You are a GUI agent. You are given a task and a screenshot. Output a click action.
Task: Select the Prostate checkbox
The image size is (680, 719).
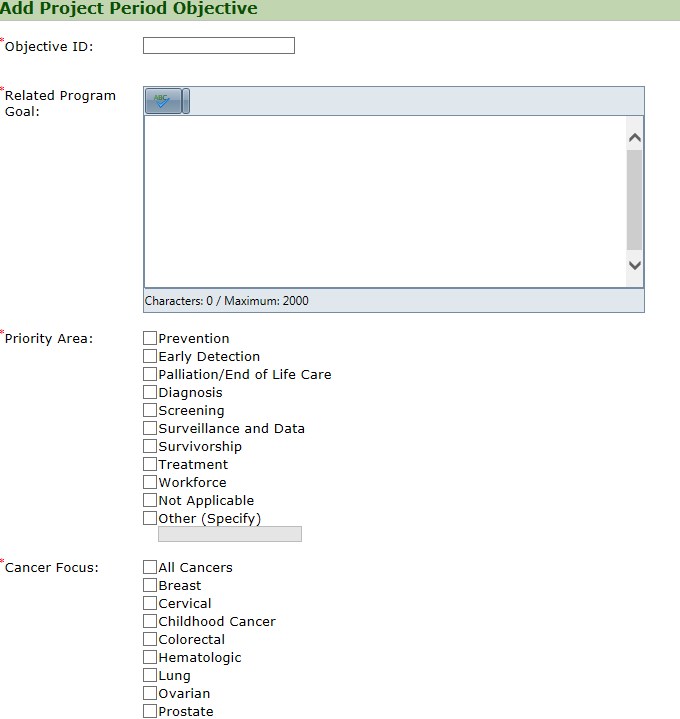coord(150,711)
